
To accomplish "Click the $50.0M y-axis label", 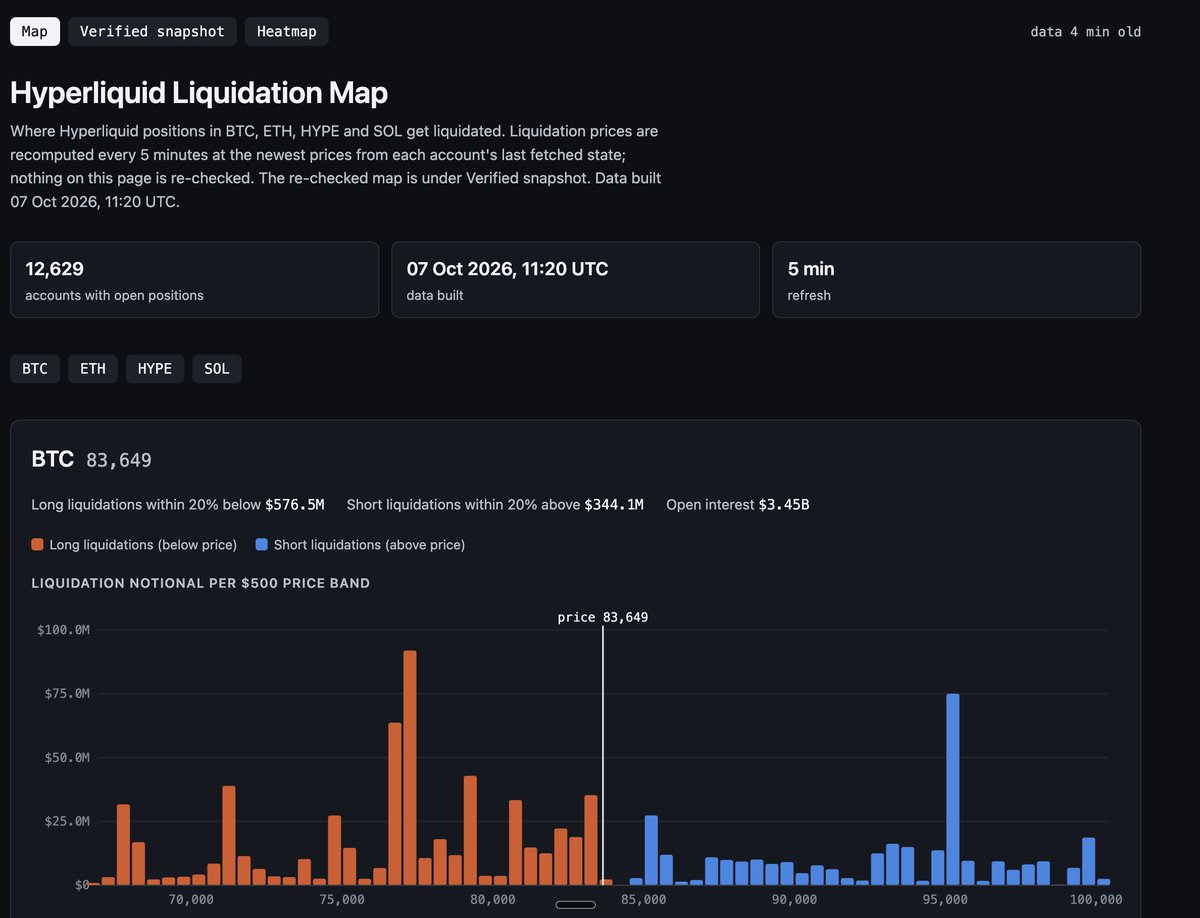I will click(68, 758).
